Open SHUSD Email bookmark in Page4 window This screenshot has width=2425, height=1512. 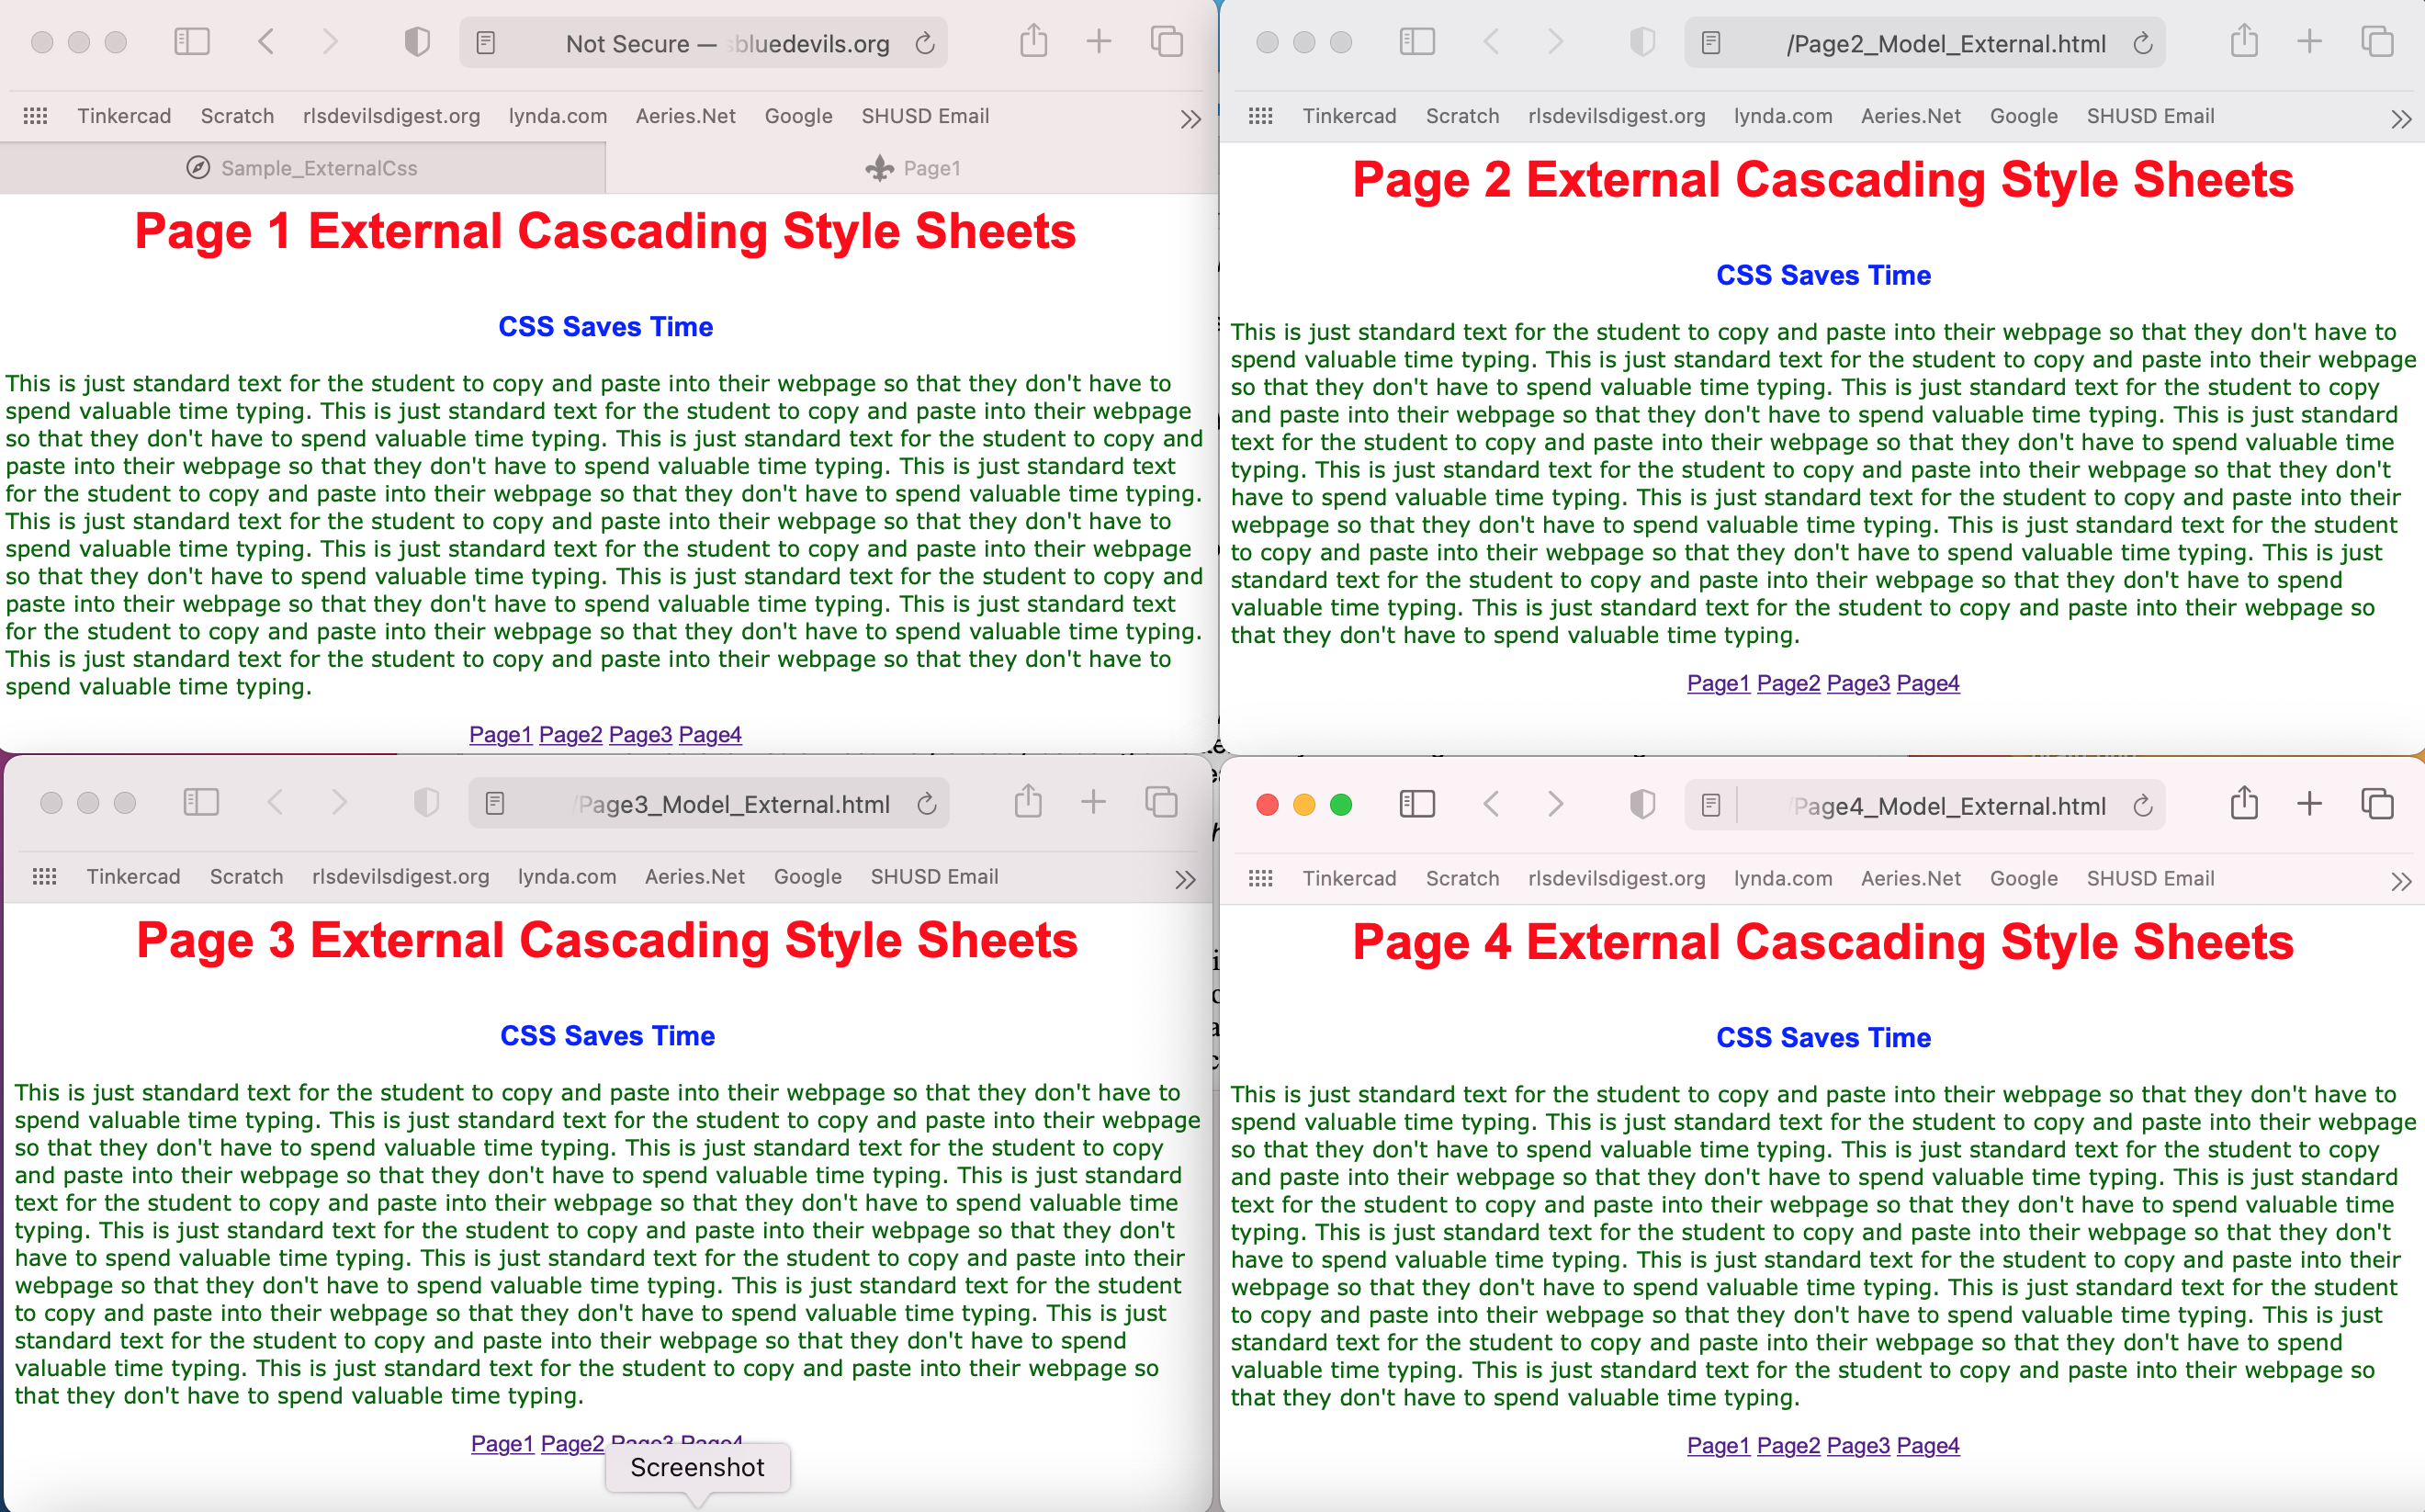click(2150, 878)
